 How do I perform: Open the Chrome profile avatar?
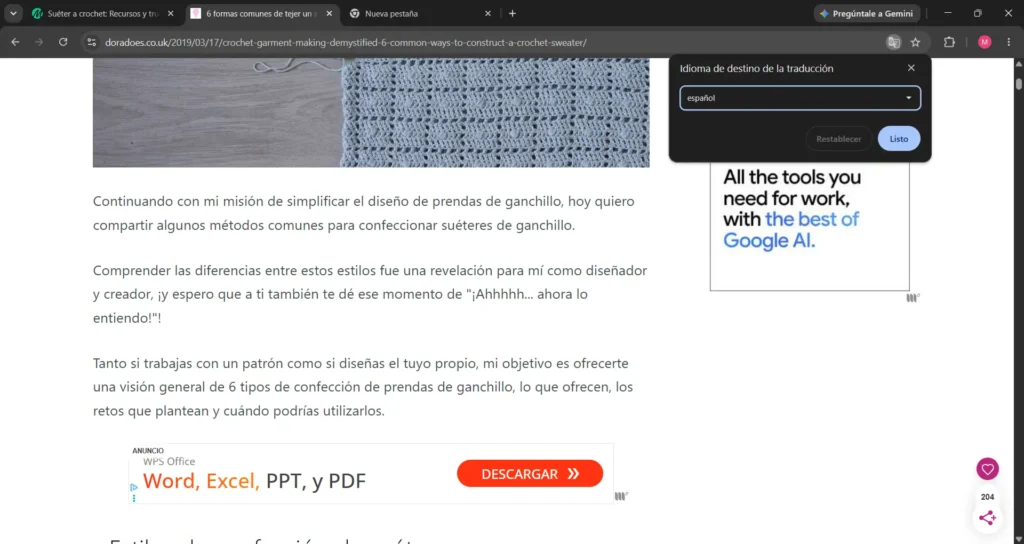pyautogui.click(x=985, y=42)
